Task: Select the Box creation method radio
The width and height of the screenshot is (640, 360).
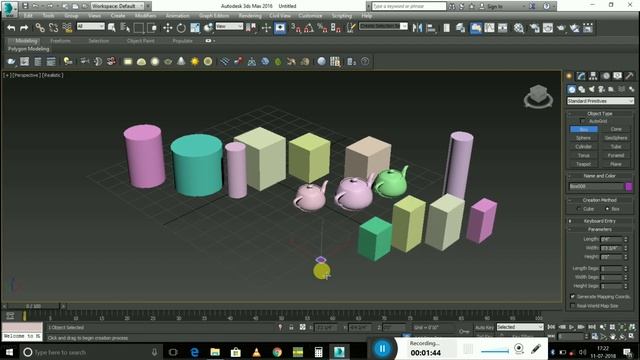Action: 607,209
